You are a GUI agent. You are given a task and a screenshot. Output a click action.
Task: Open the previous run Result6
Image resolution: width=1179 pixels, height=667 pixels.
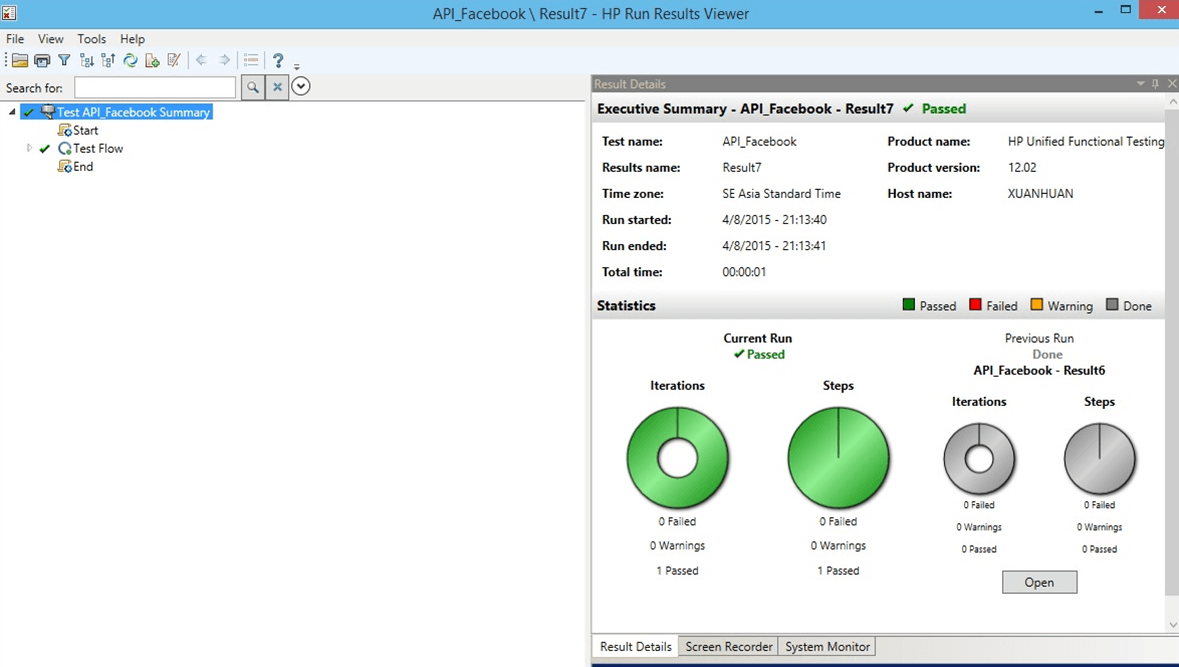click(x=1039, y=582)
